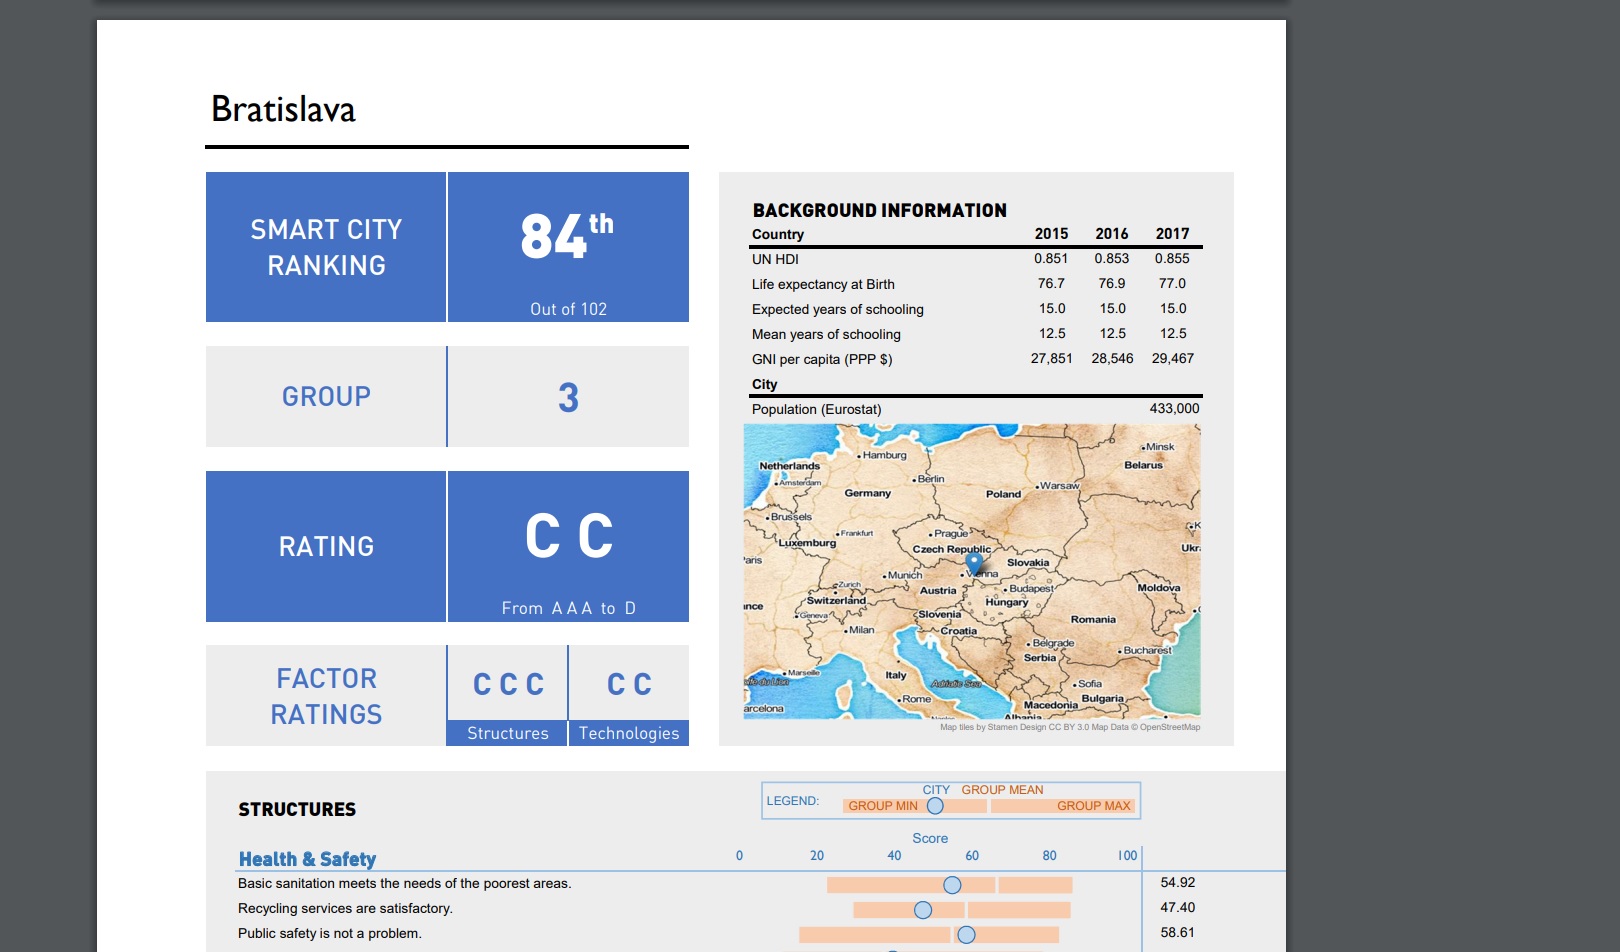Image resolution: width=1620 pixels, height=952 pixels.
Task: Click the score circle for basic sanitation row
Action: pyautogui.click(x=952, y=885)
